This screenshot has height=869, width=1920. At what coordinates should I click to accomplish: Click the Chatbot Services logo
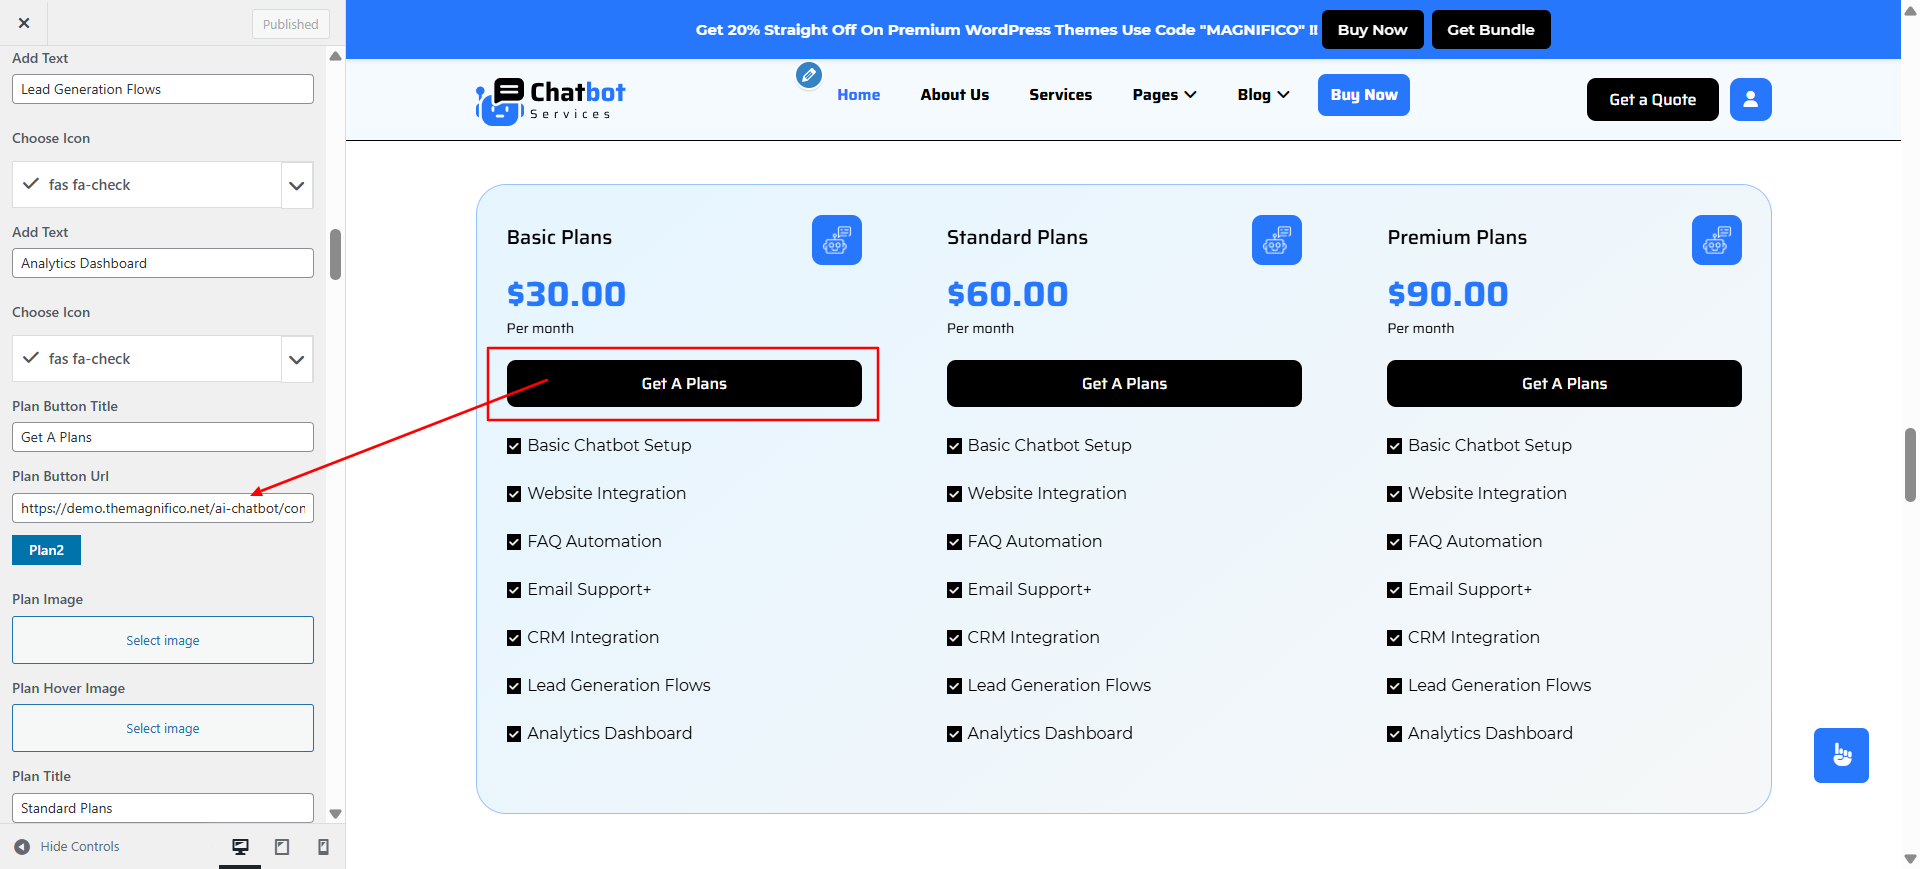(551, 100)
